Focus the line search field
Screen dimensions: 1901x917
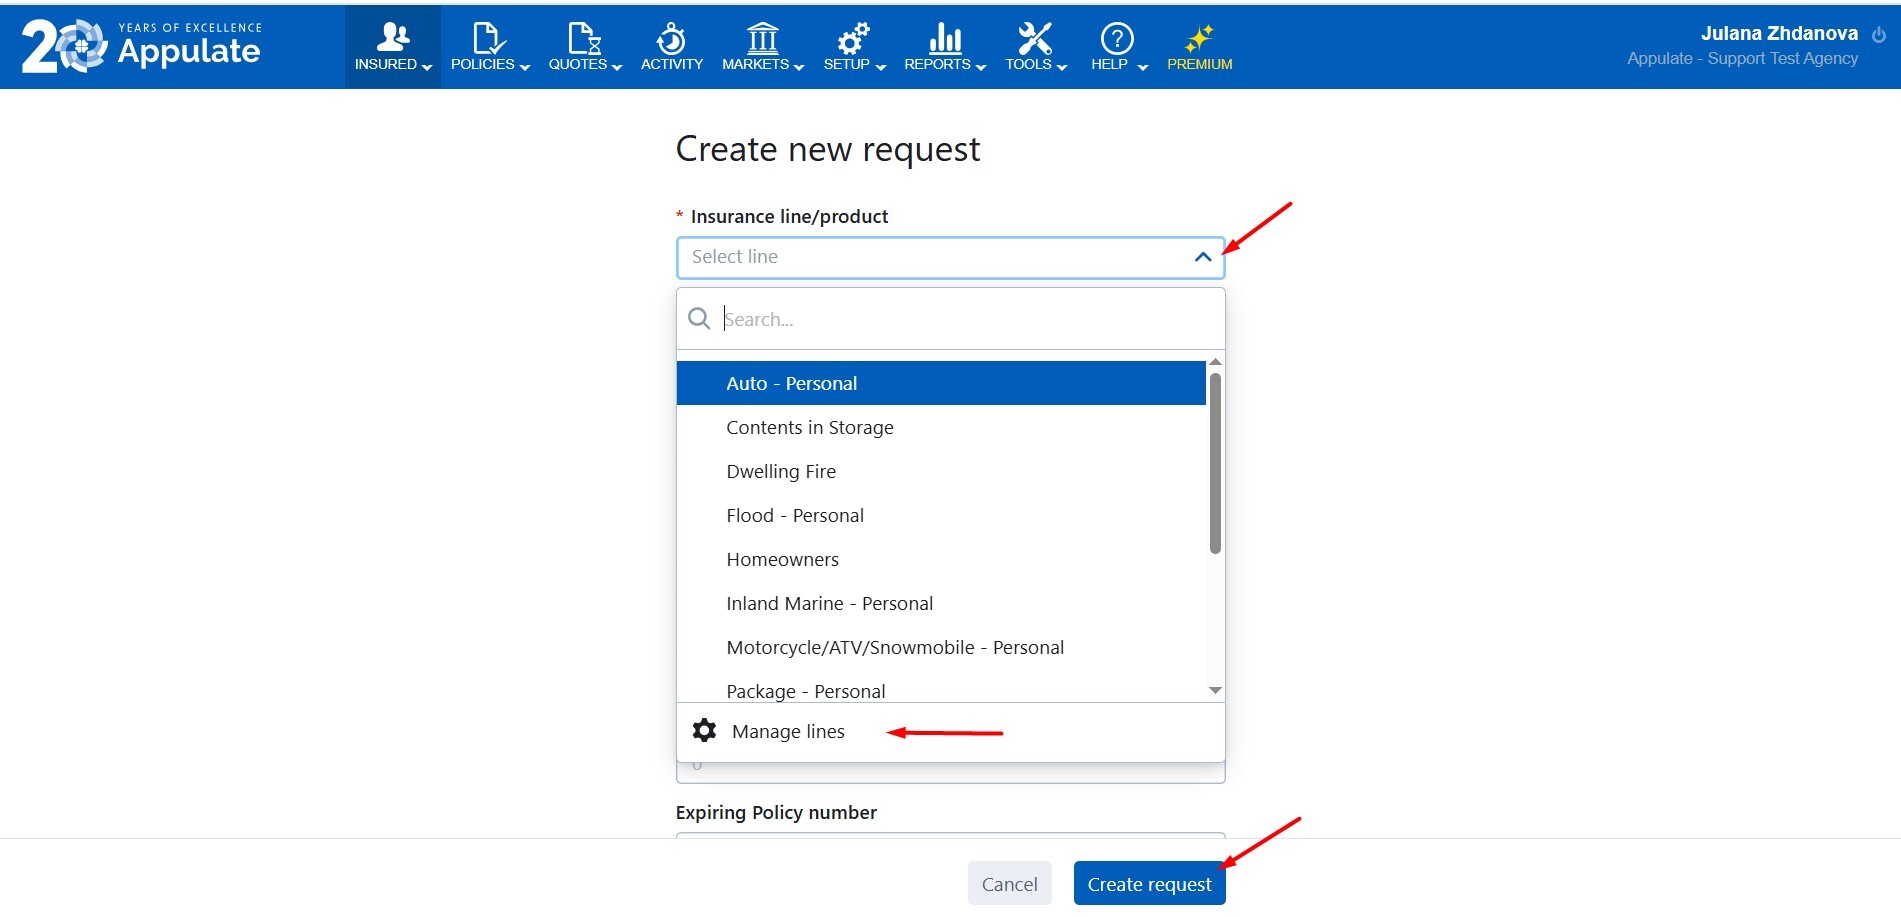960,320
